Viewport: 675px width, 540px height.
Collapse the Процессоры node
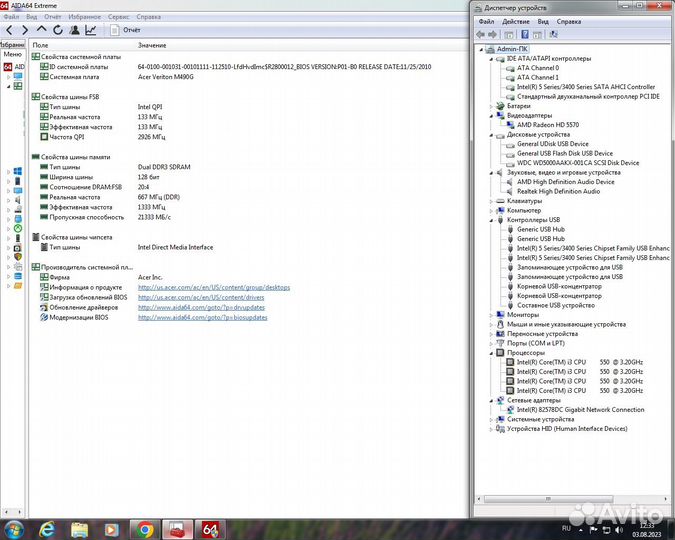point(491,353)
